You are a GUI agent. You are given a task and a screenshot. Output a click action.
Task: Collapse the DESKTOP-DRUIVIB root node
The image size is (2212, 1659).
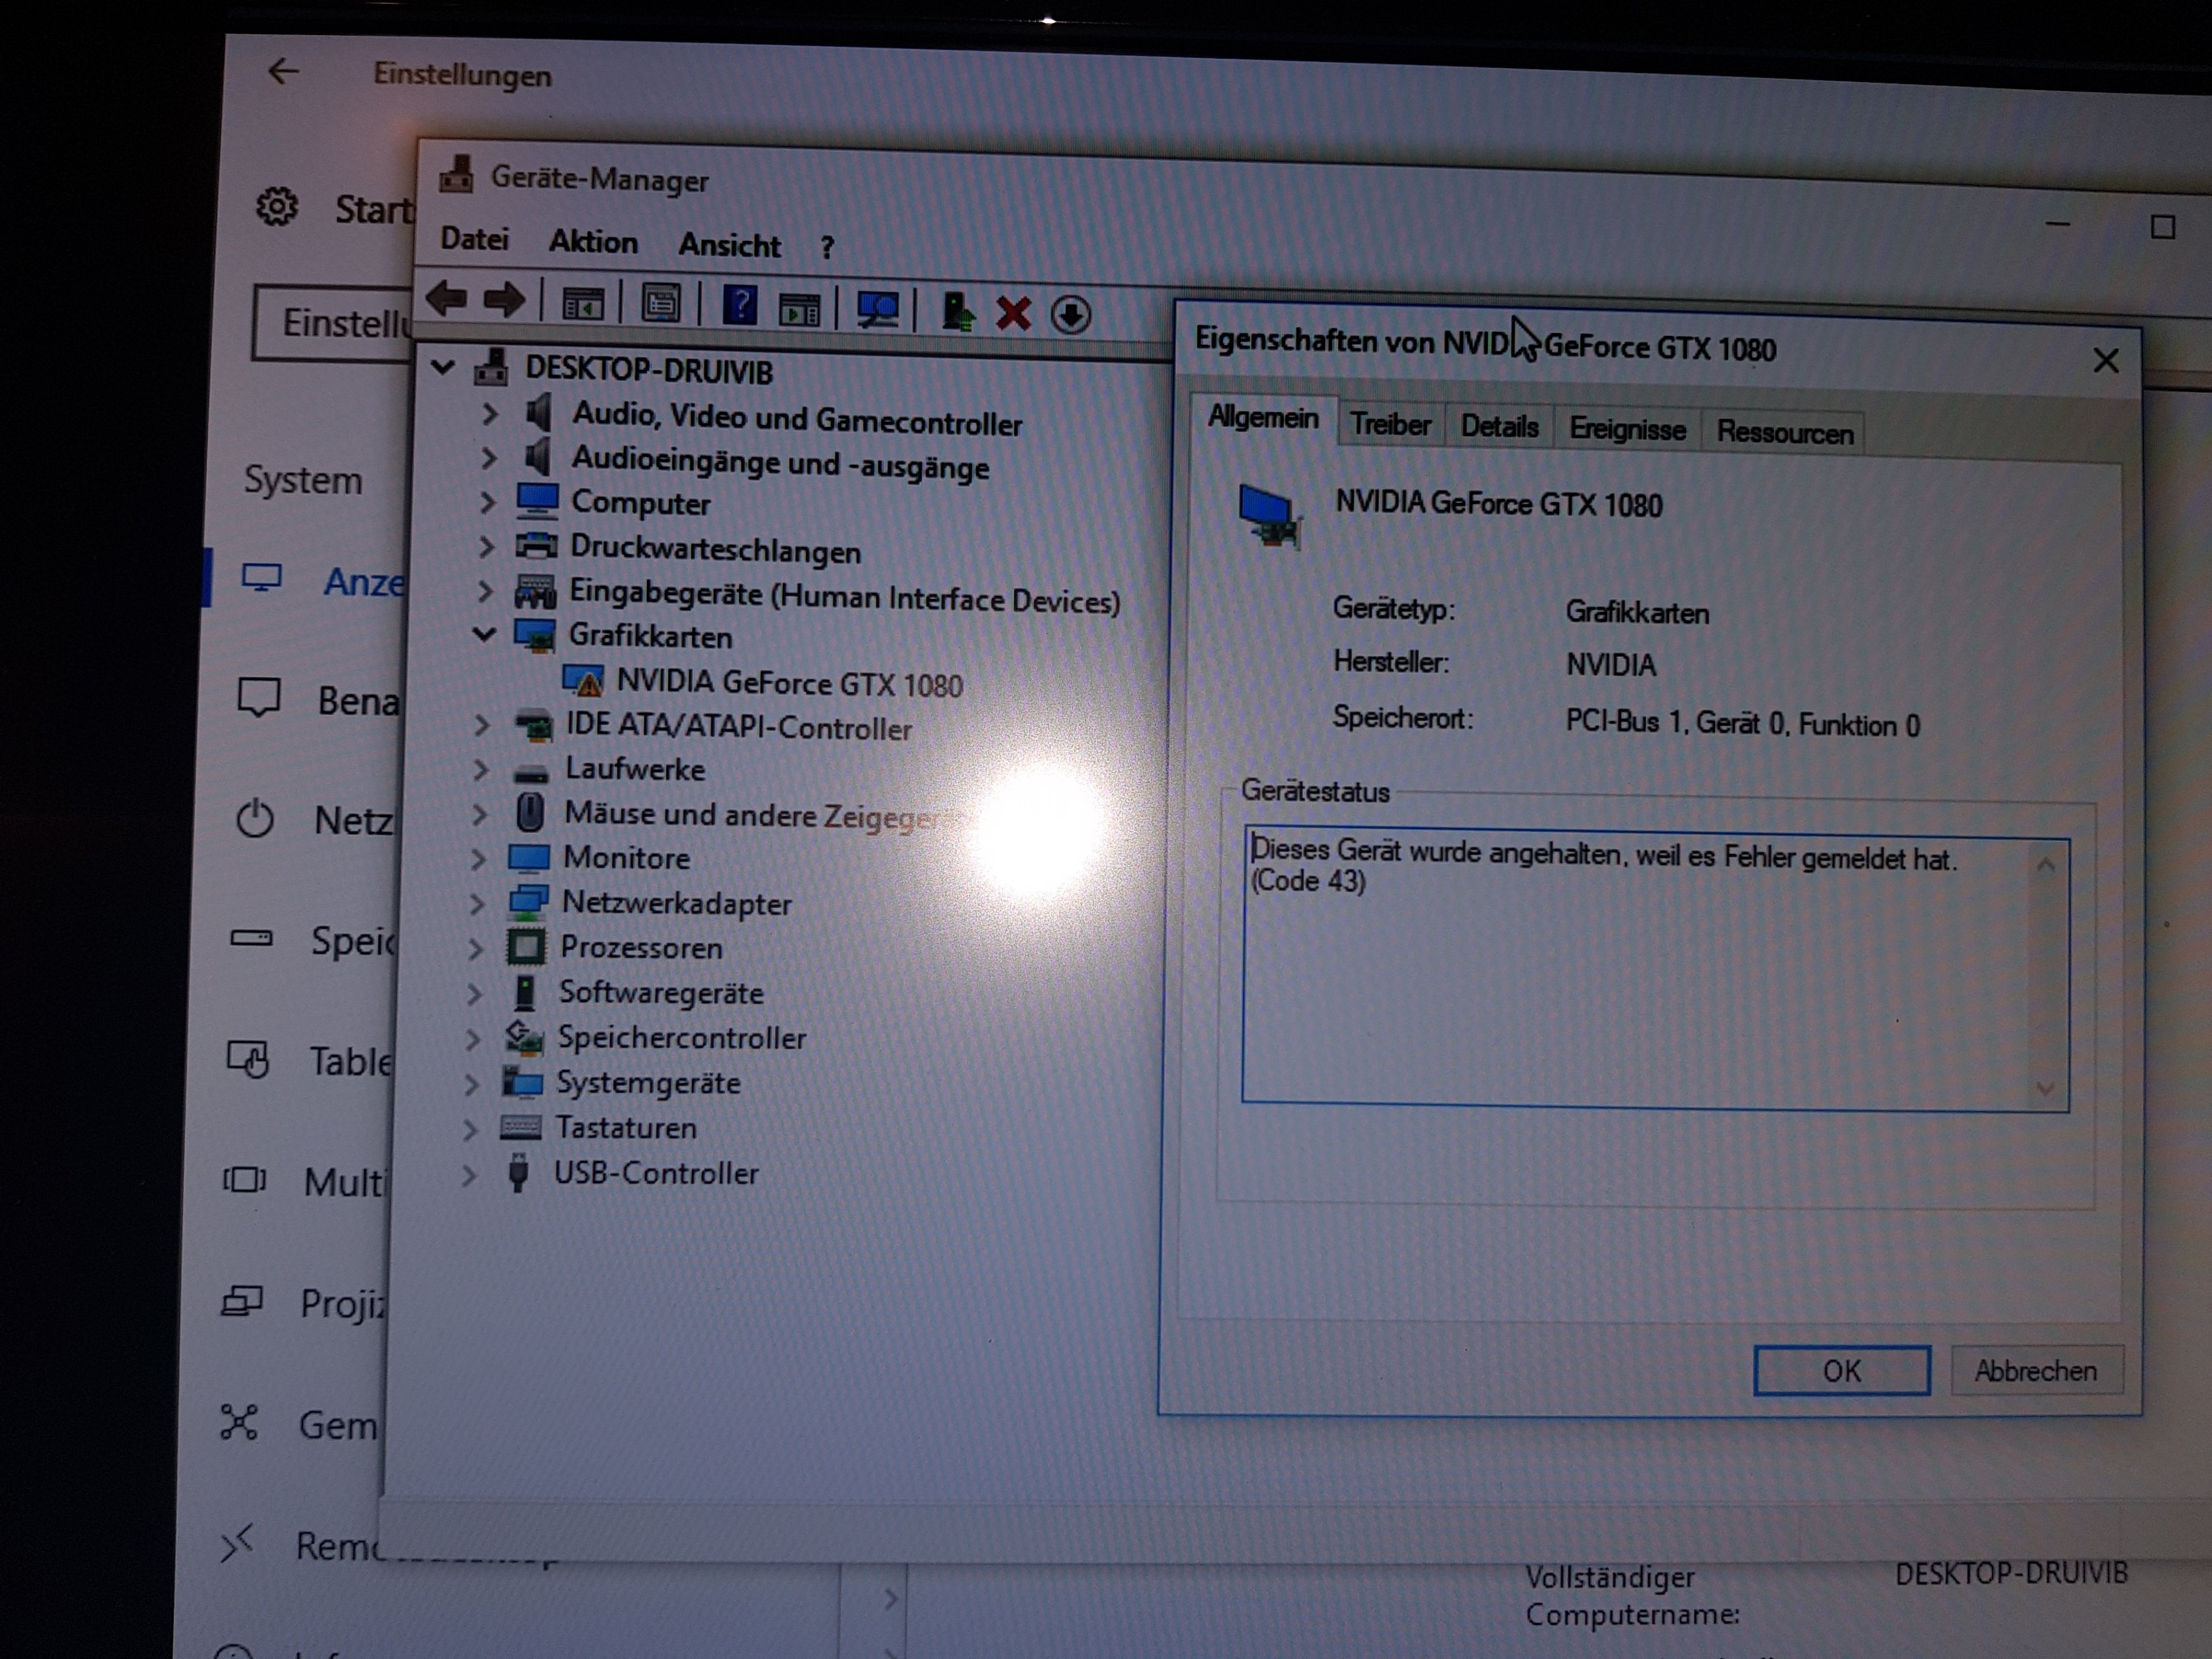[443, 367]
